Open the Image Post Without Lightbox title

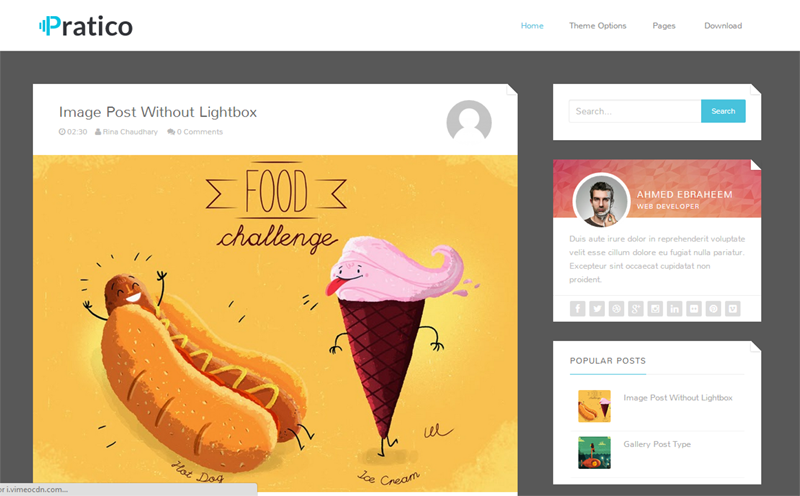pyautogui.click(x=158, y=112)
